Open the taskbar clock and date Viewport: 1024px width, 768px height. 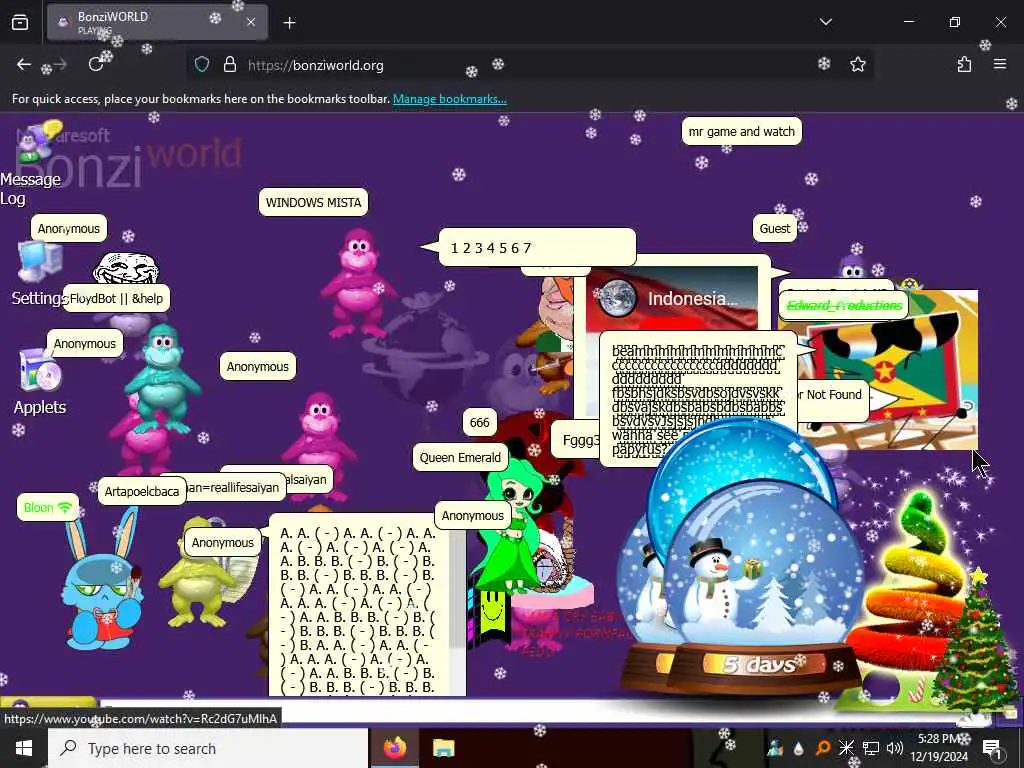[x=939, y=748]
